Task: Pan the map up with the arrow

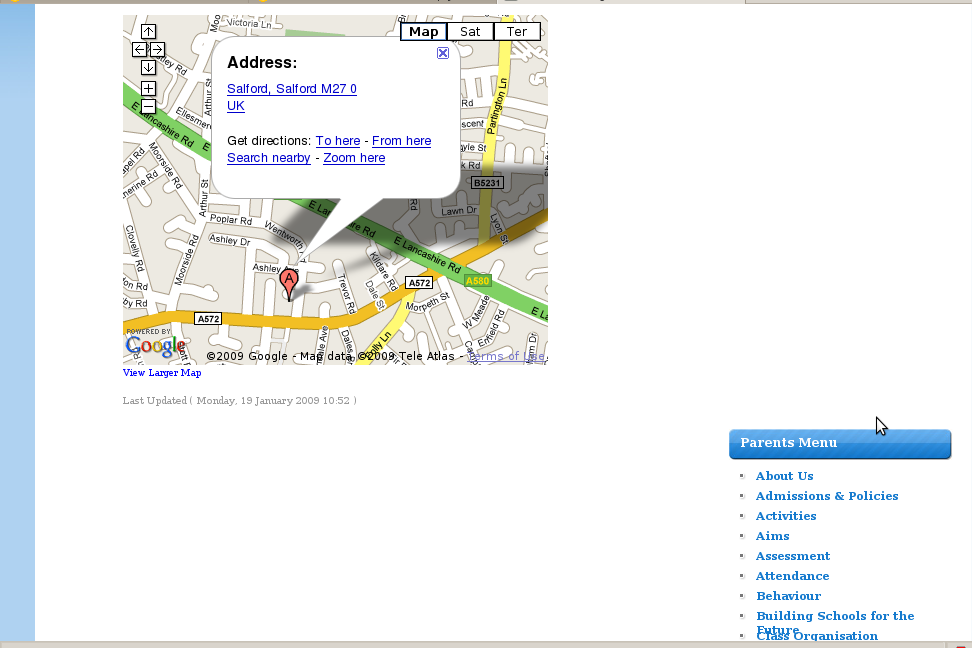Action: click(x=148, y=32)
